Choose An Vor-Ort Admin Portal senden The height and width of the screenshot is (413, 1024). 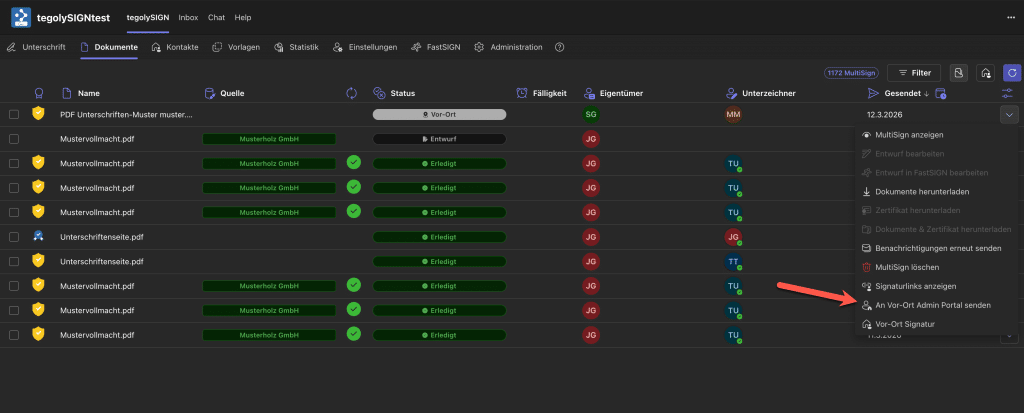pos(932,305)
